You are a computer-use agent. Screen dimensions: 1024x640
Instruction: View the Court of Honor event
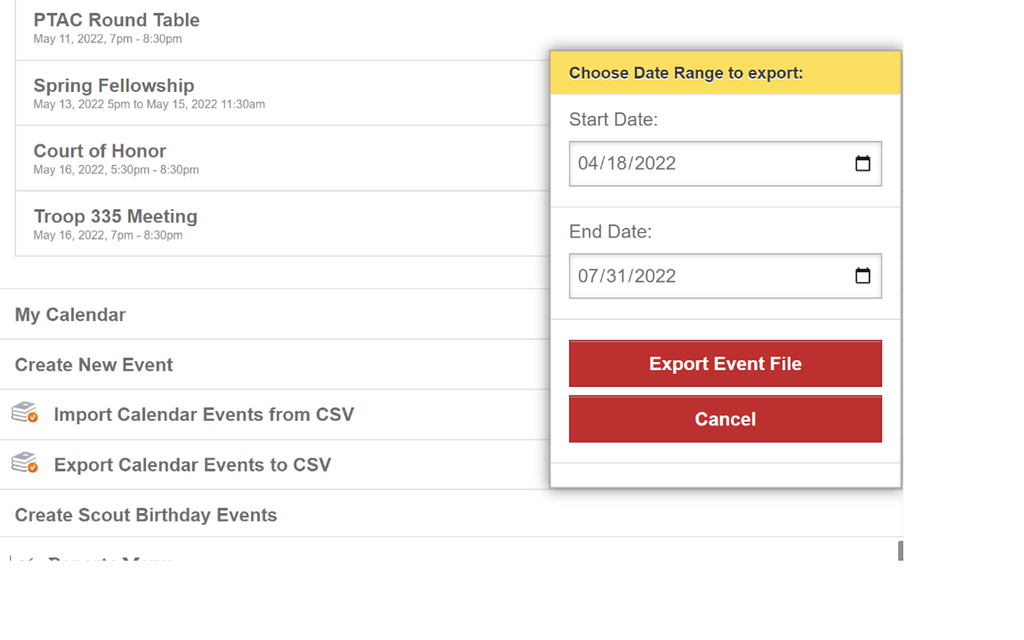(x=100, y=151)
